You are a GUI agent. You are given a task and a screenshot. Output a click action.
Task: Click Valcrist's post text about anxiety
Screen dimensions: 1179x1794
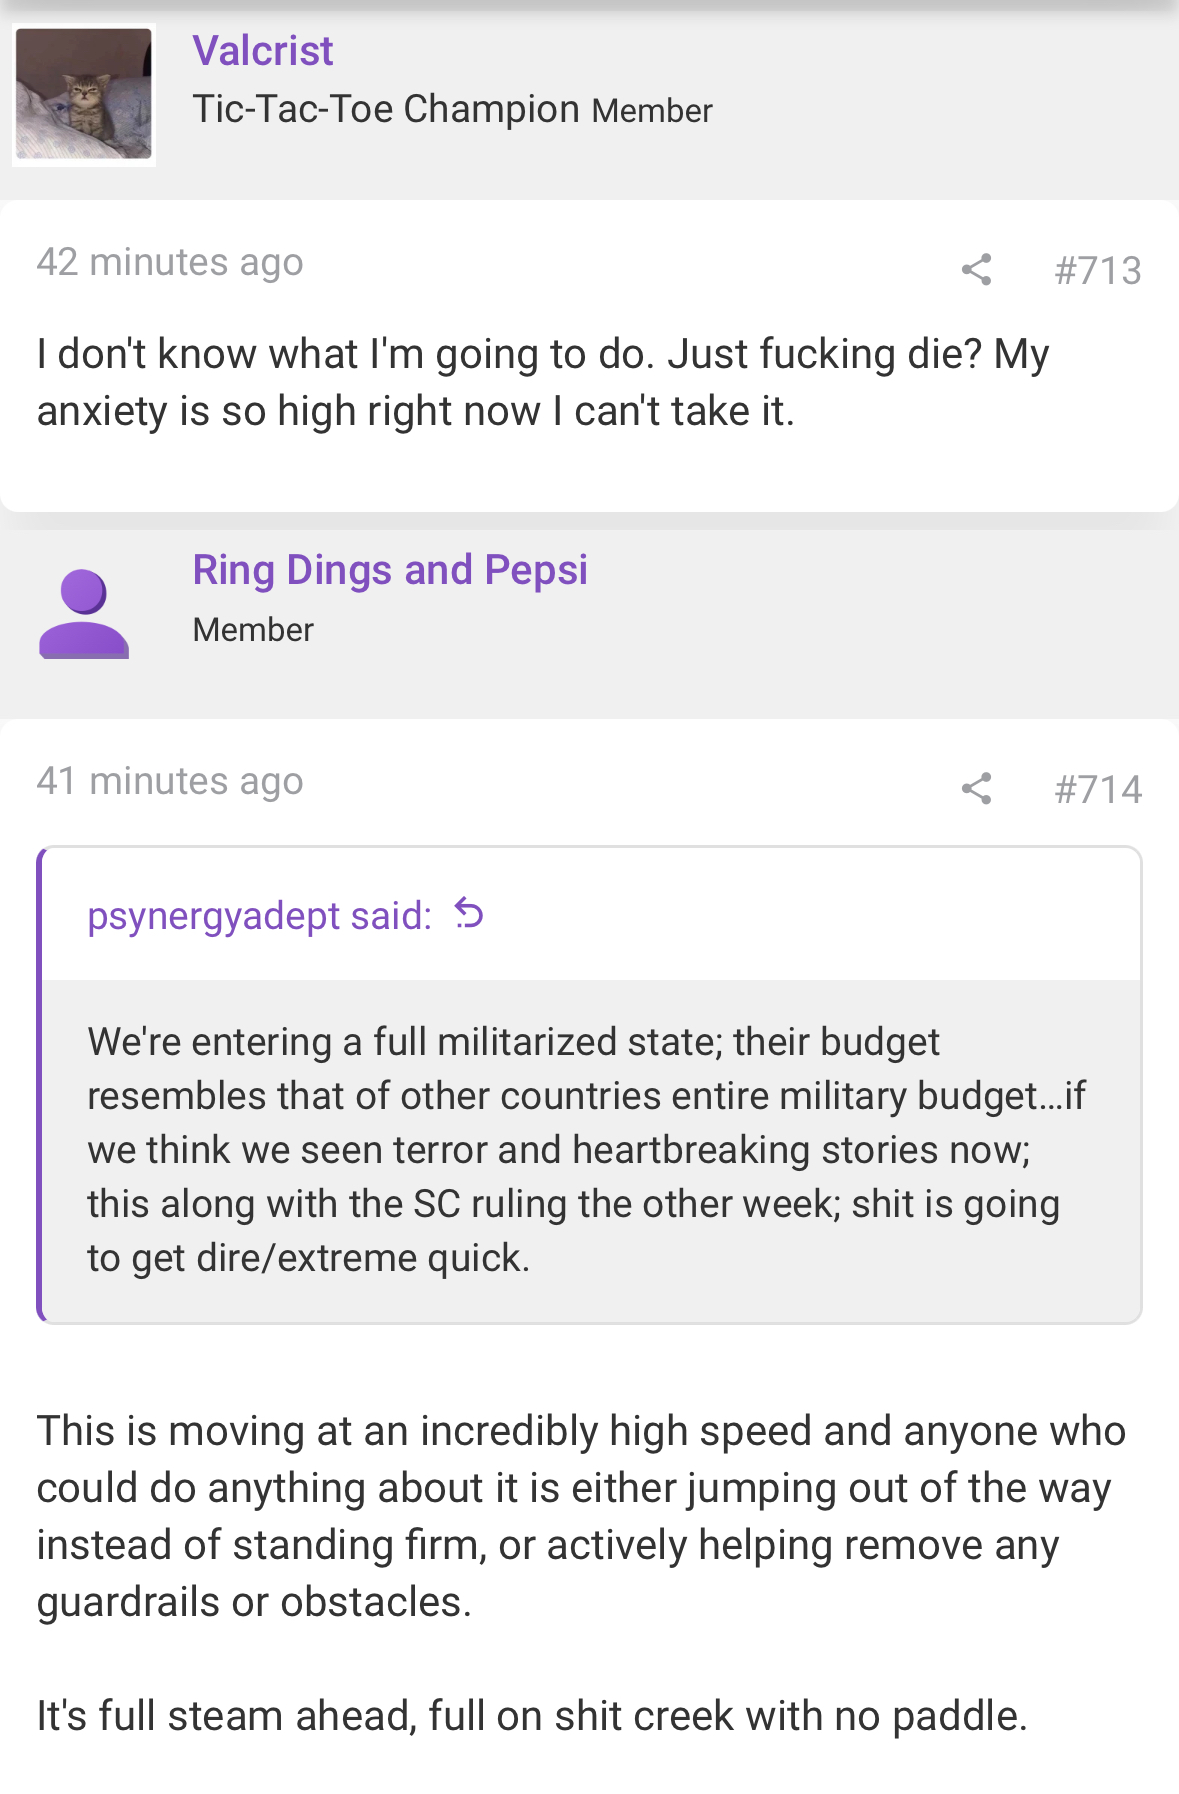(543, 382)
